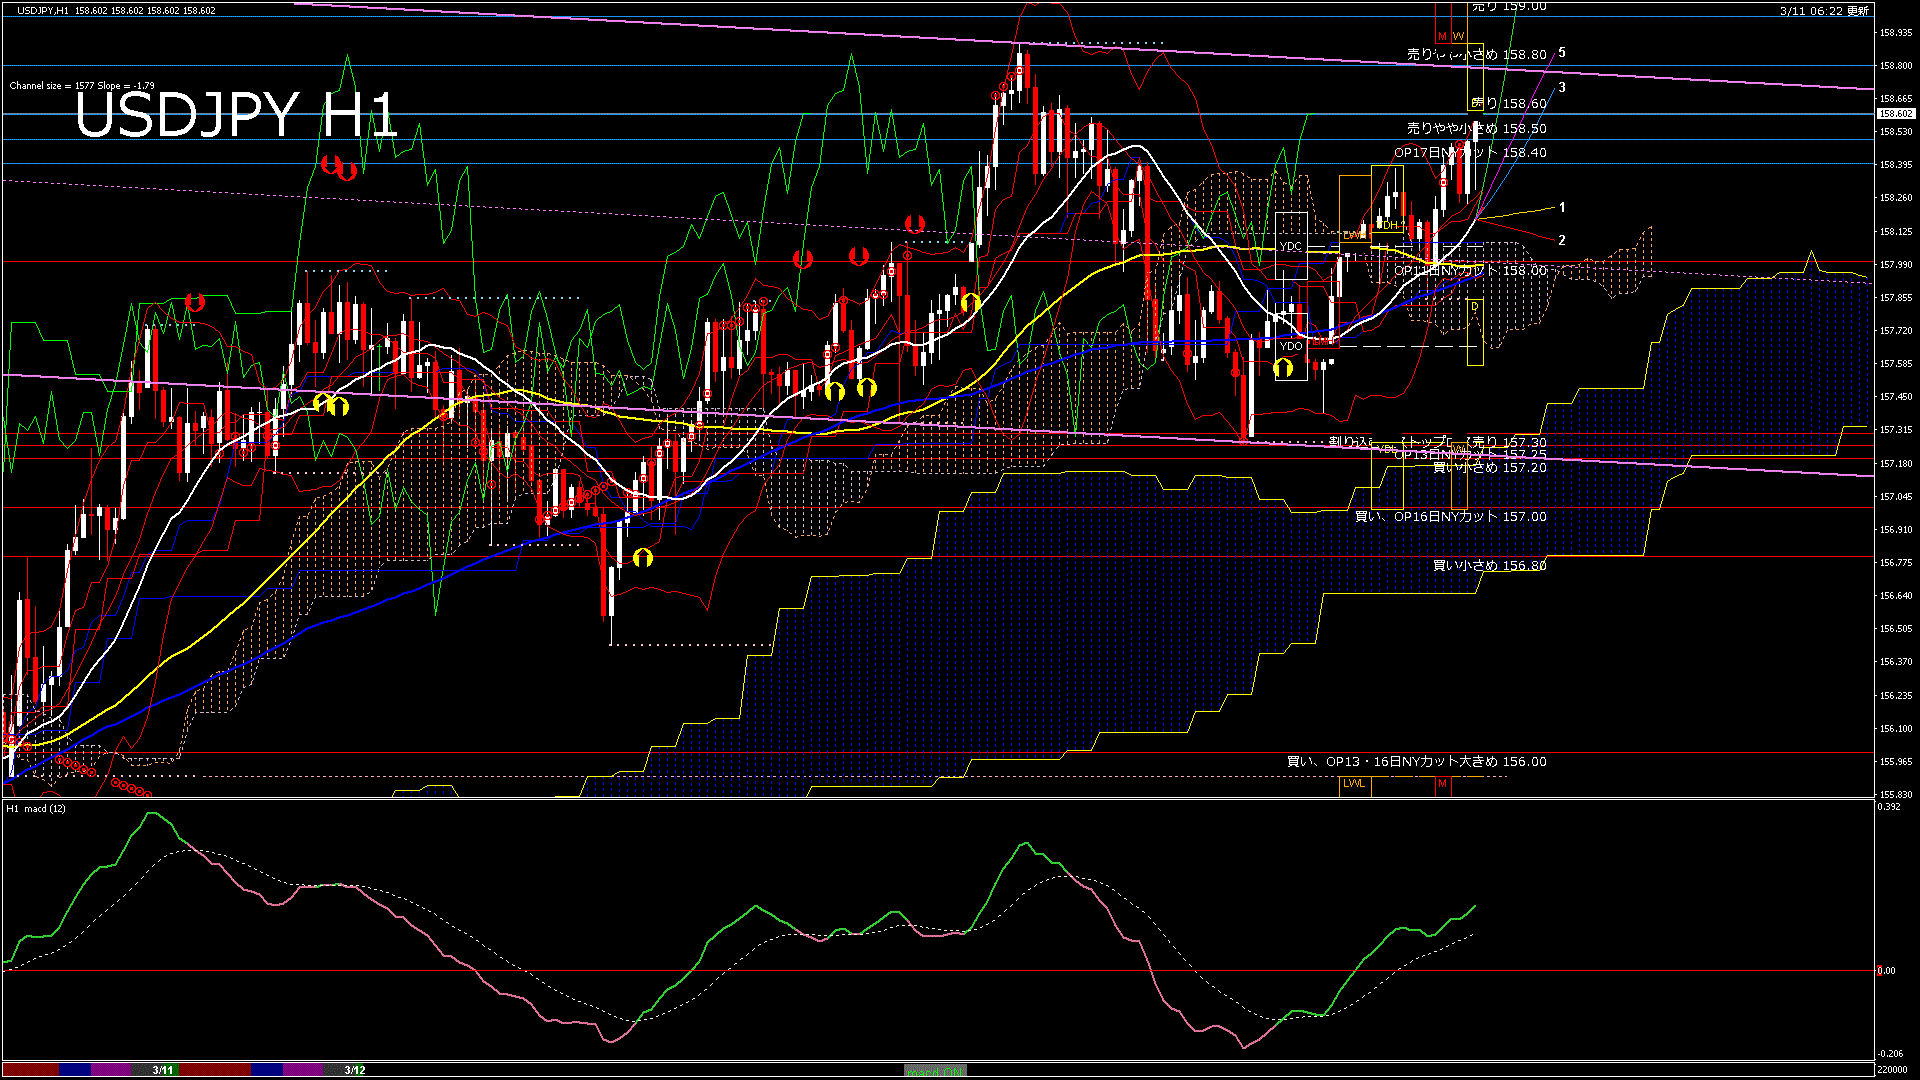This screenshot has height=1080, width=1920.
Task: Click the yellow arrow signal beside the YDO box
Action: point(1283,369)
